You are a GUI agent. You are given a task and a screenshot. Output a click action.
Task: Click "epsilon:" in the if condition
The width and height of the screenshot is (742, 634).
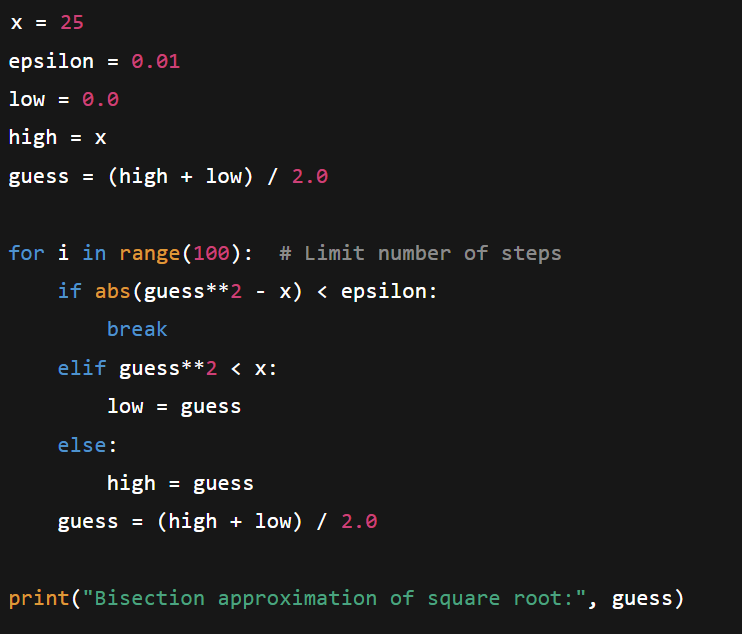point(389,292)
